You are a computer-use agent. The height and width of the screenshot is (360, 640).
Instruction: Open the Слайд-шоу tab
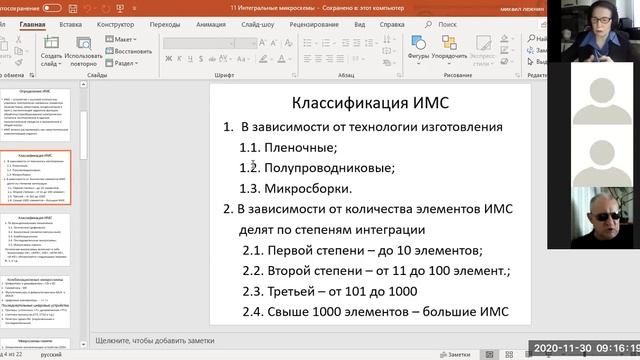(258, 24)
